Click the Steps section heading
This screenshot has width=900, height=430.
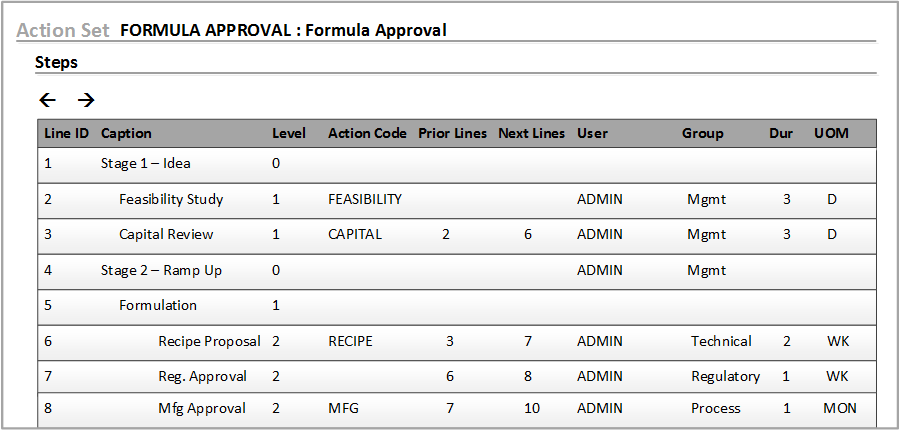point(56,62)
